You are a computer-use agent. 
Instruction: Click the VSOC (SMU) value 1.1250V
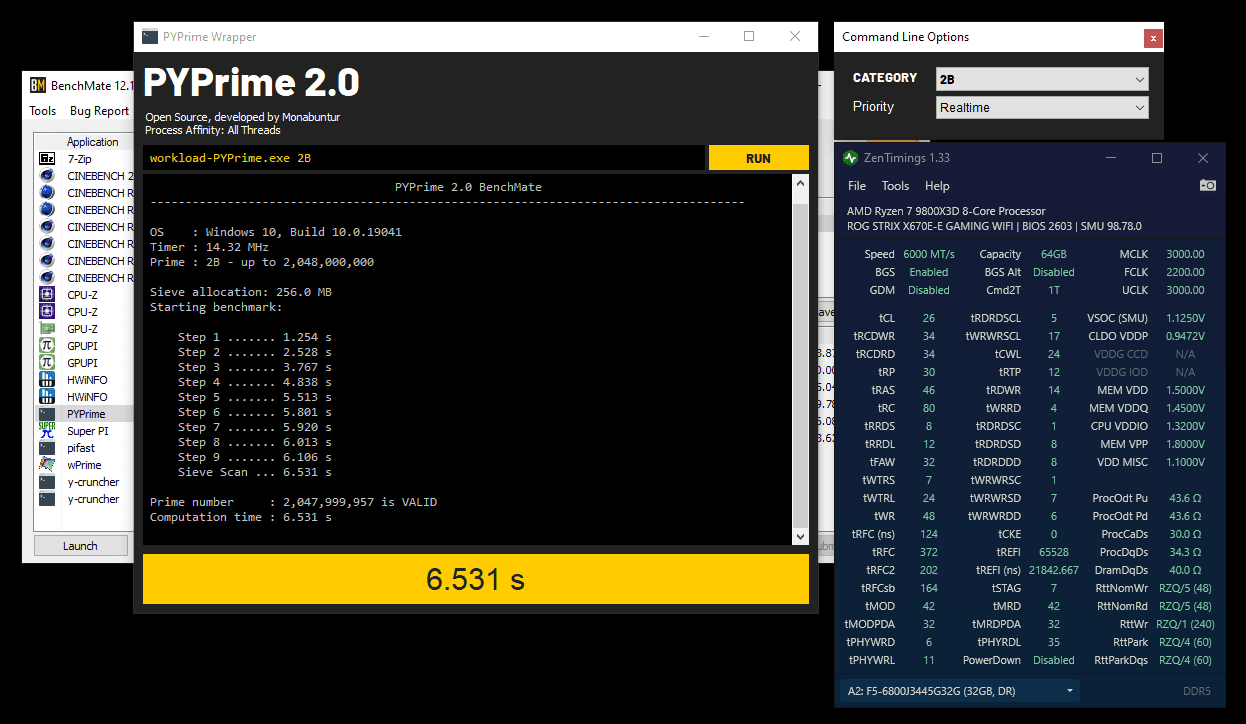click(x=1185, y=318)
